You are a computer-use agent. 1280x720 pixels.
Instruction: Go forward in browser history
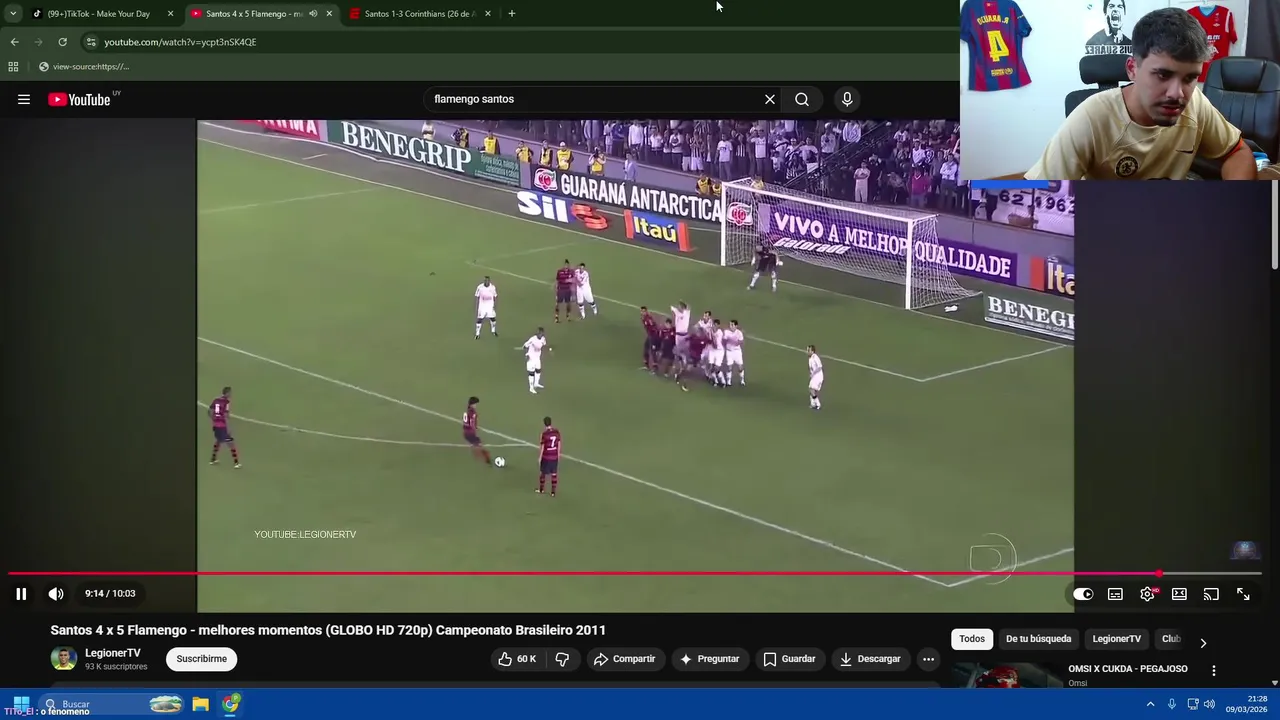click(x=38, y=42)
